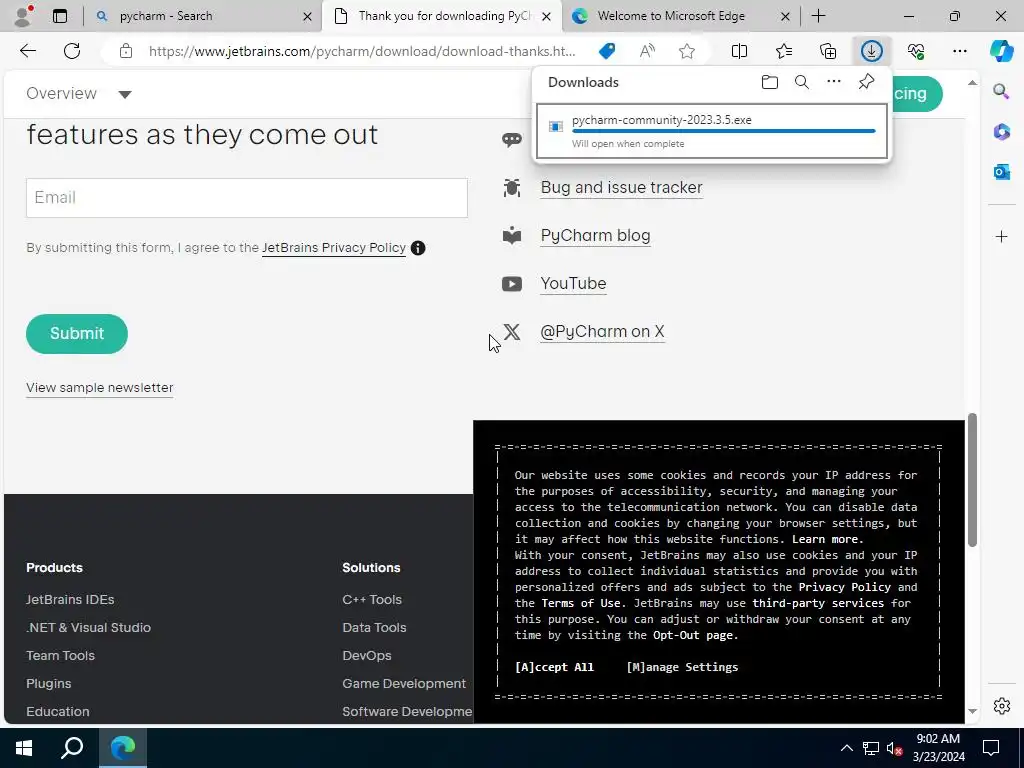Open taskbar search magnifier
Screen dimensions: 1024x768
(72, 748)
